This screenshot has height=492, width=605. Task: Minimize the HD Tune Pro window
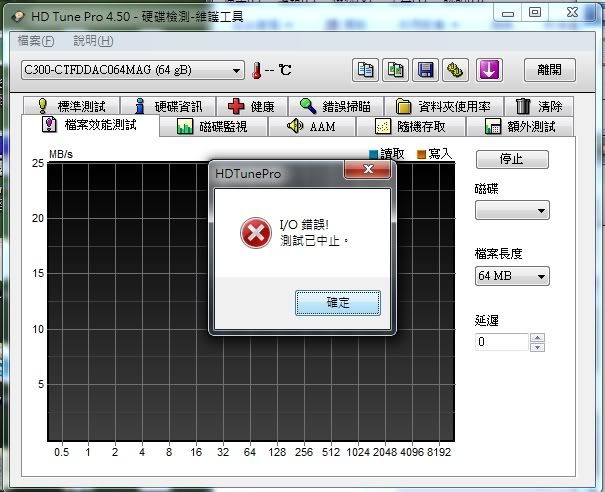508,13
